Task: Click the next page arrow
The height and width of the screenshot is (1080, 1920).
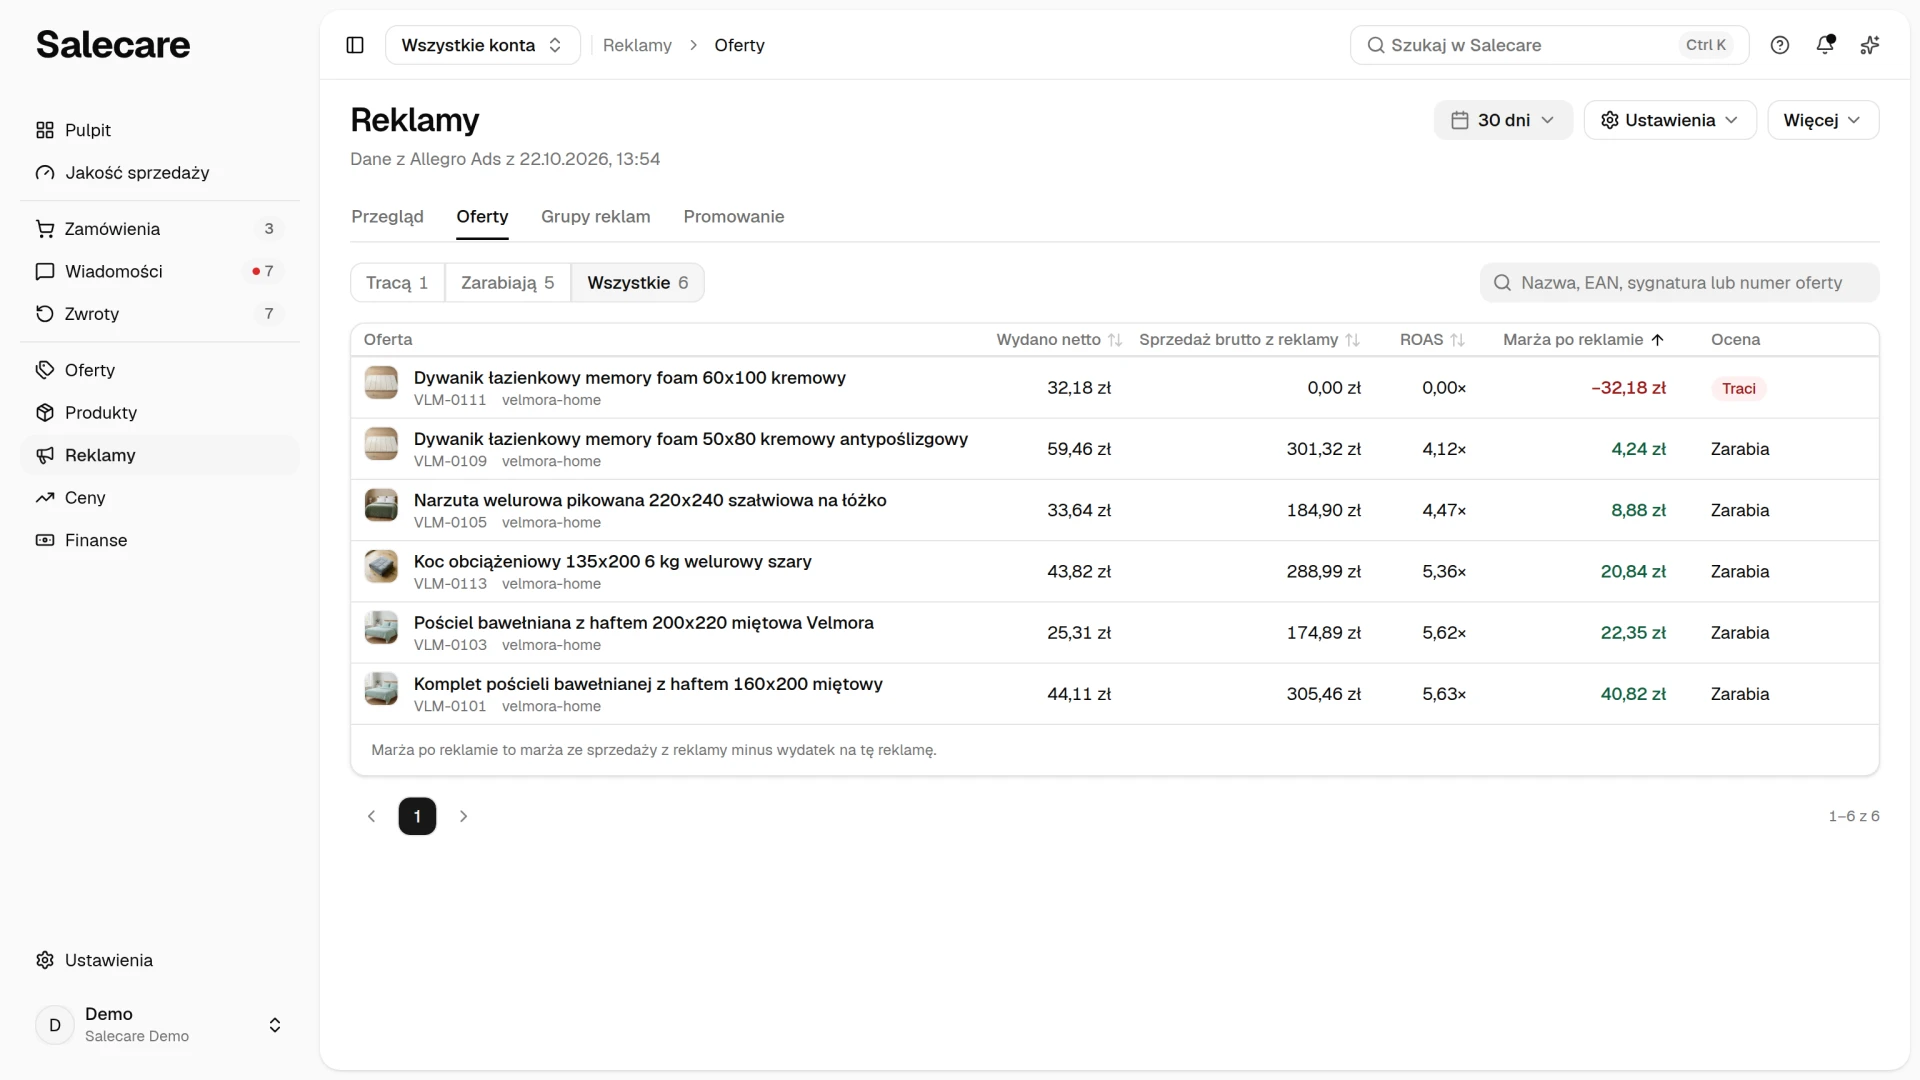Action: pos(463,816)
